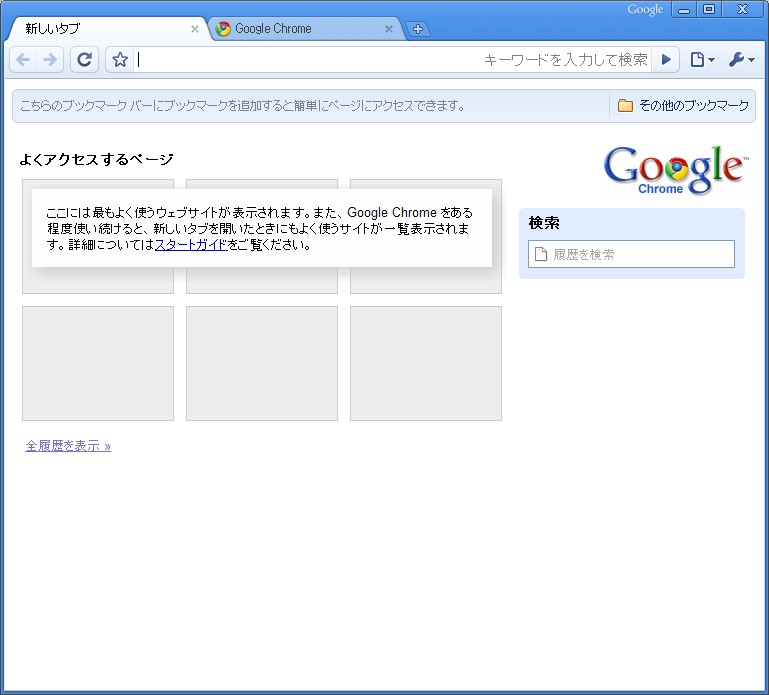Image resolution: width=769 pixels, height=695 pixels.
Task: Click the 履歴を検索 search field
Action: [x=631, y=254]
